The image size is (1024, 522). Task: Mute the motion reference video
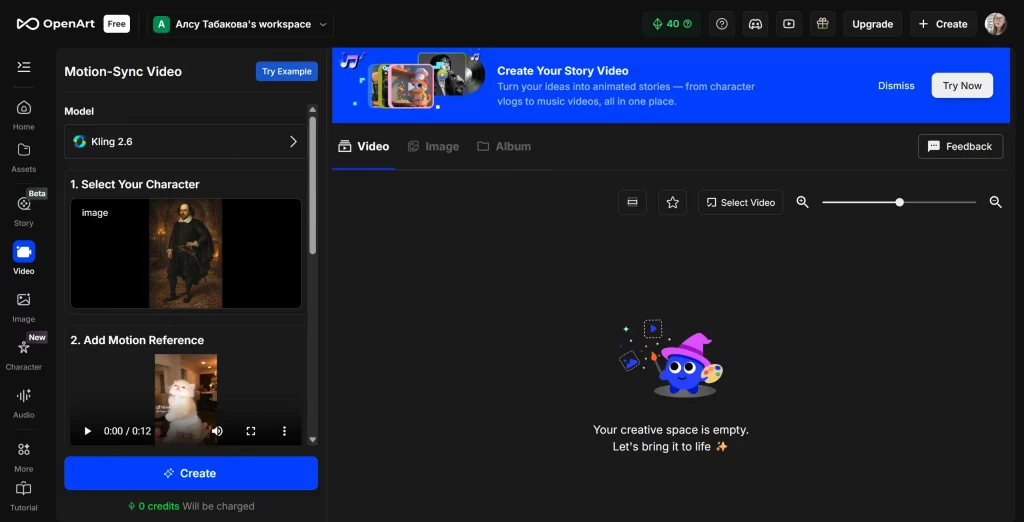click(x=217, y=431)
